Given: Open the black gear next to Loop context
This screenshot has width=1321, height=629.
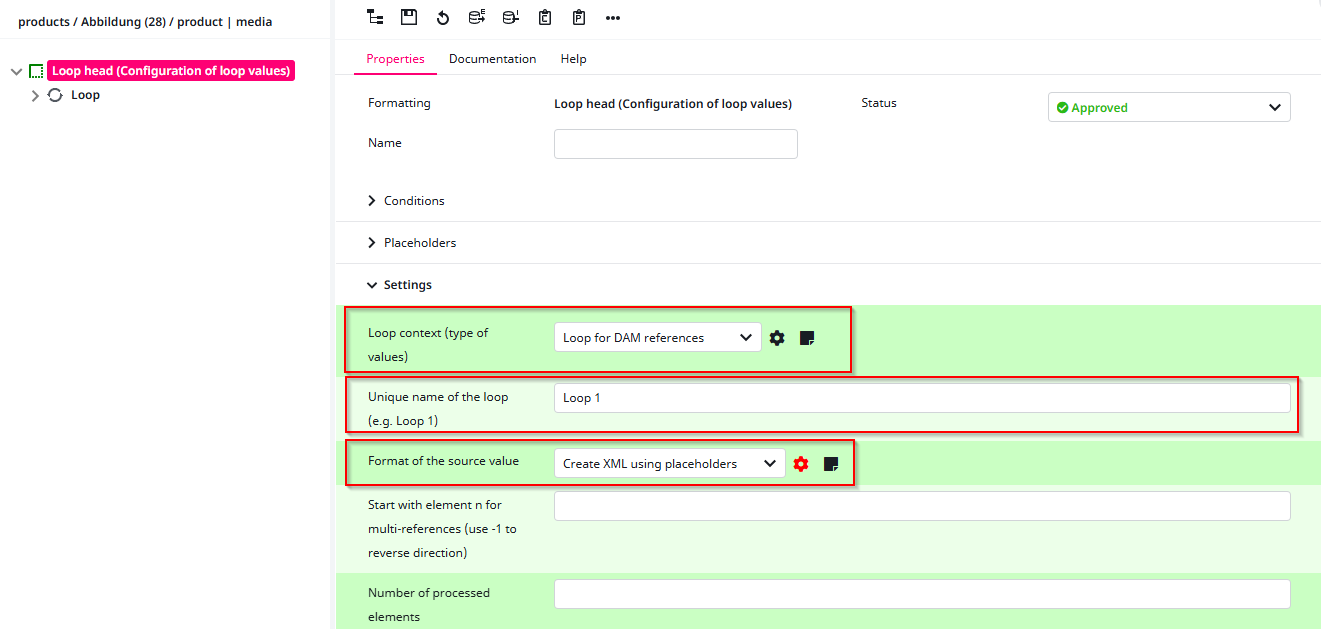Looking at the screenshot, I should pyautogui.click(x=777, y=338).
